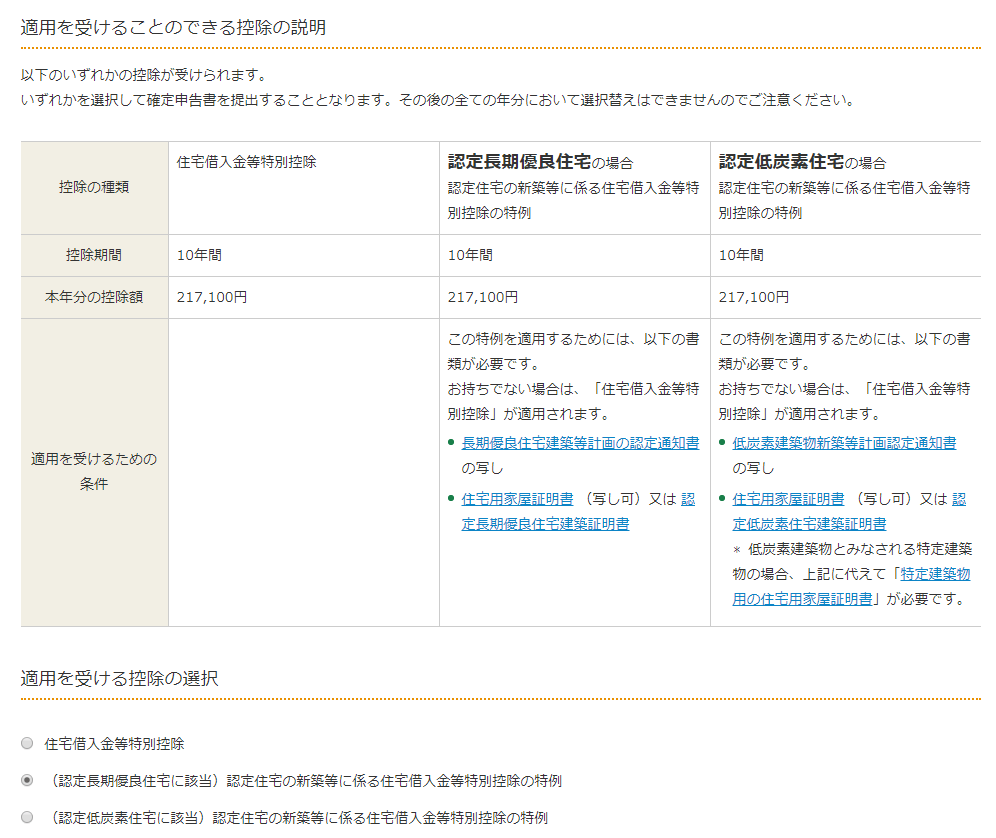Click 217,100円 in the 認定低炭素住宅 column
Screen dimensions: 996x838
pos(754,297)
